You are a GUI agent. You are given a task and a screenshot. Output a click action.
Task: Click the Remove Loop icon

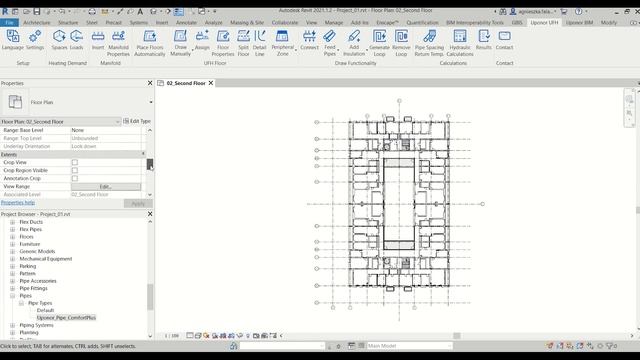(401, 43)
